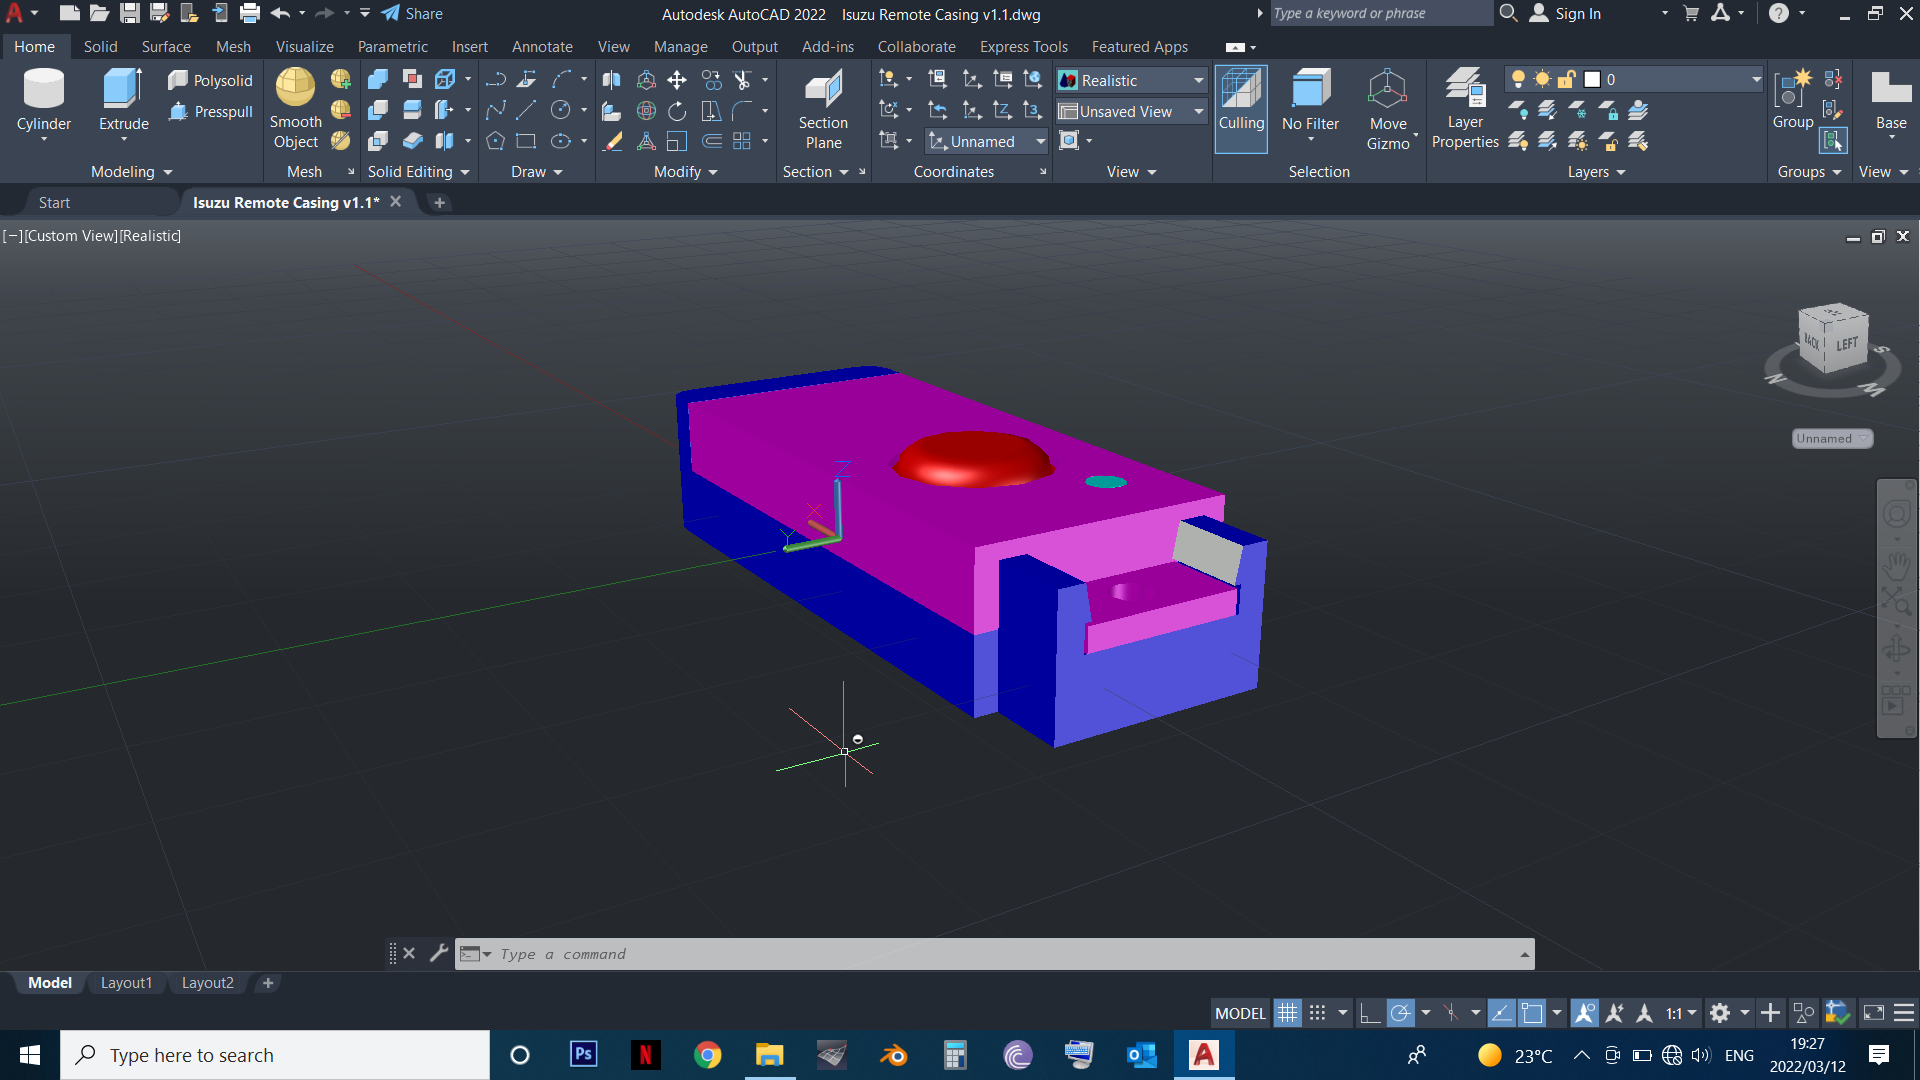Image resolution: width=1920 pixels, height=1080 pixels.
Task: Click the Move Gizmo button
Action: pyautogui.click(x=1388, y=109)
